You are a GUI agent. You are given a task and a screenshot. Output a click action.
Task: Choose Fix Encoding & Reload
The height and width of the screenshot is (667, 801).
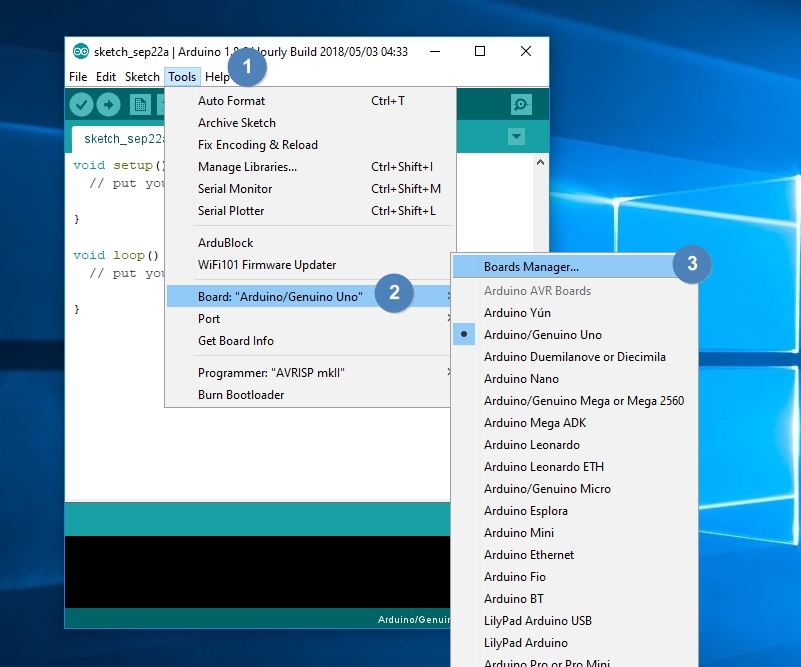pos(310,145)
